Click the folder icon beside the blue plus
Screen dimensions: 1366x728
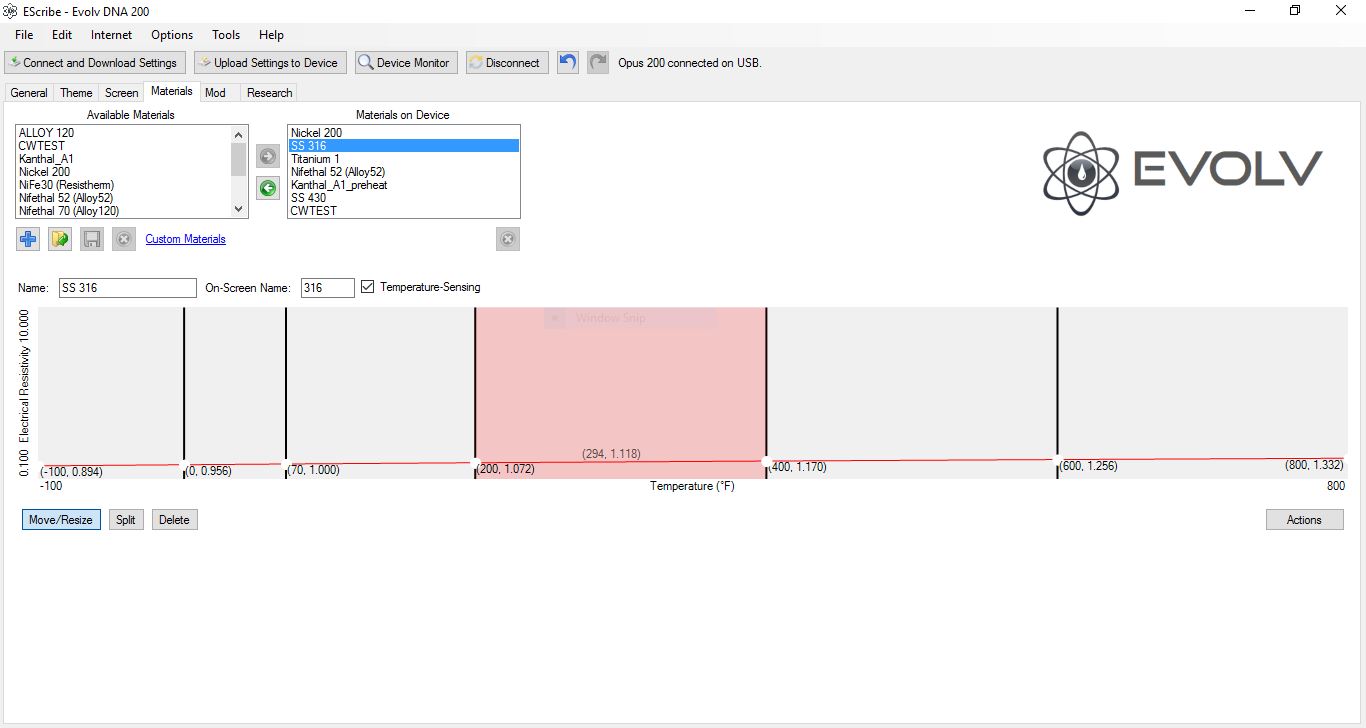[x=60, y=239]
